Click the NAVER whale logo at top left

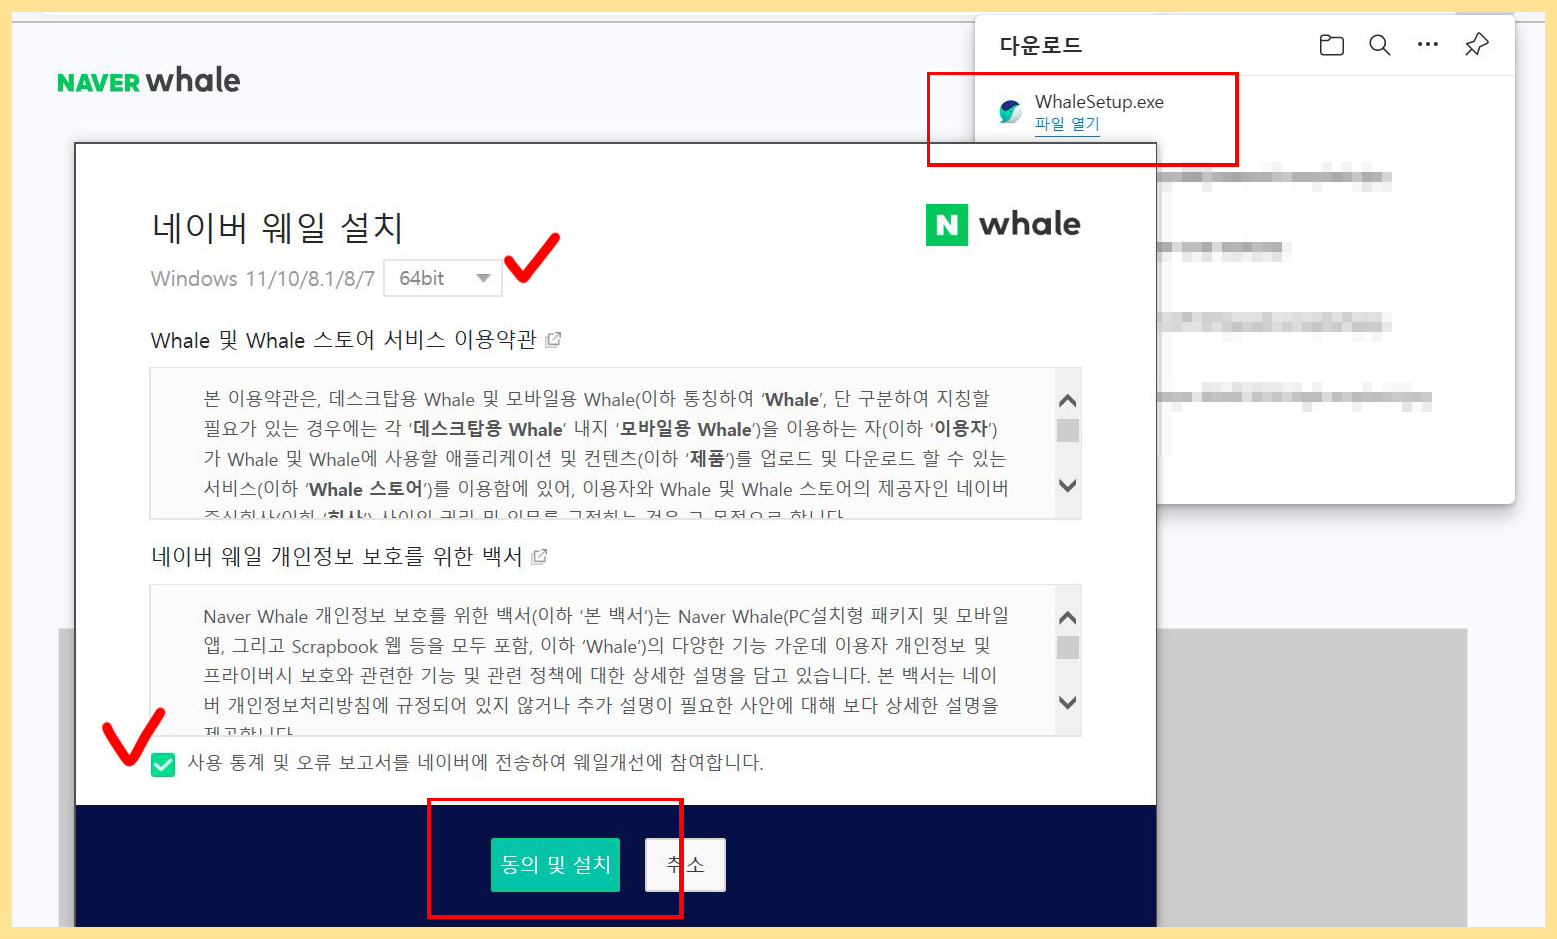149,80
